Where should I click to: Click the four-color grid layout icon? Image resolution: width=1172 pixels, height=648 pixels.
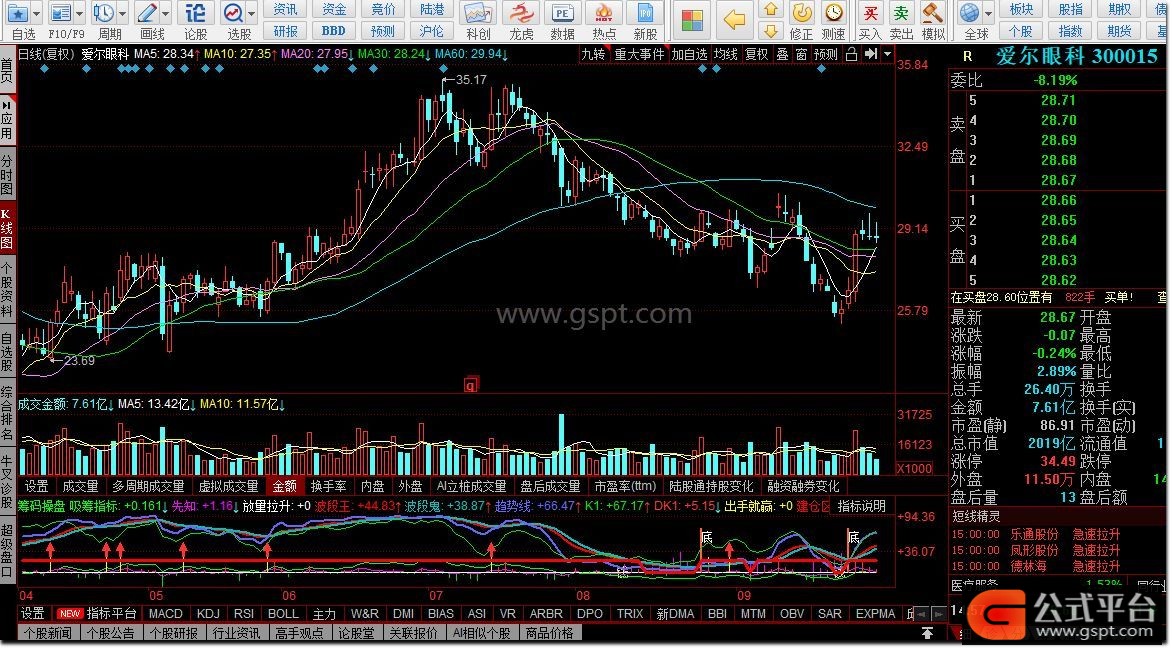tap(691, 20)
